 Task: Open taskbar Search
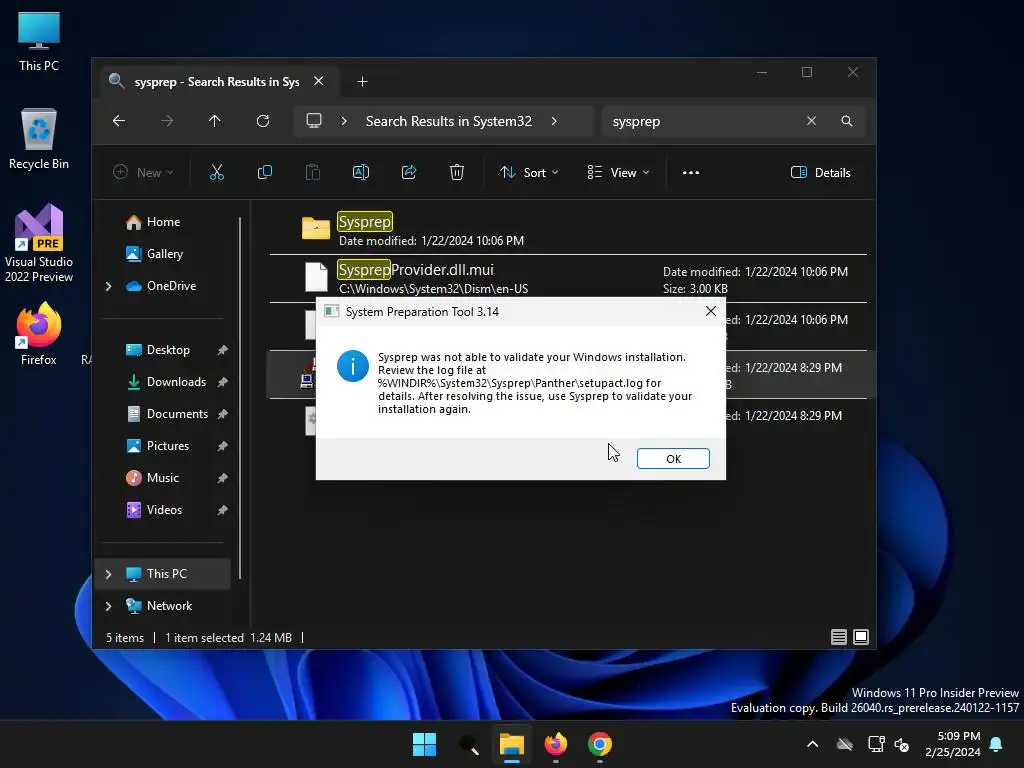pos(468,744)
